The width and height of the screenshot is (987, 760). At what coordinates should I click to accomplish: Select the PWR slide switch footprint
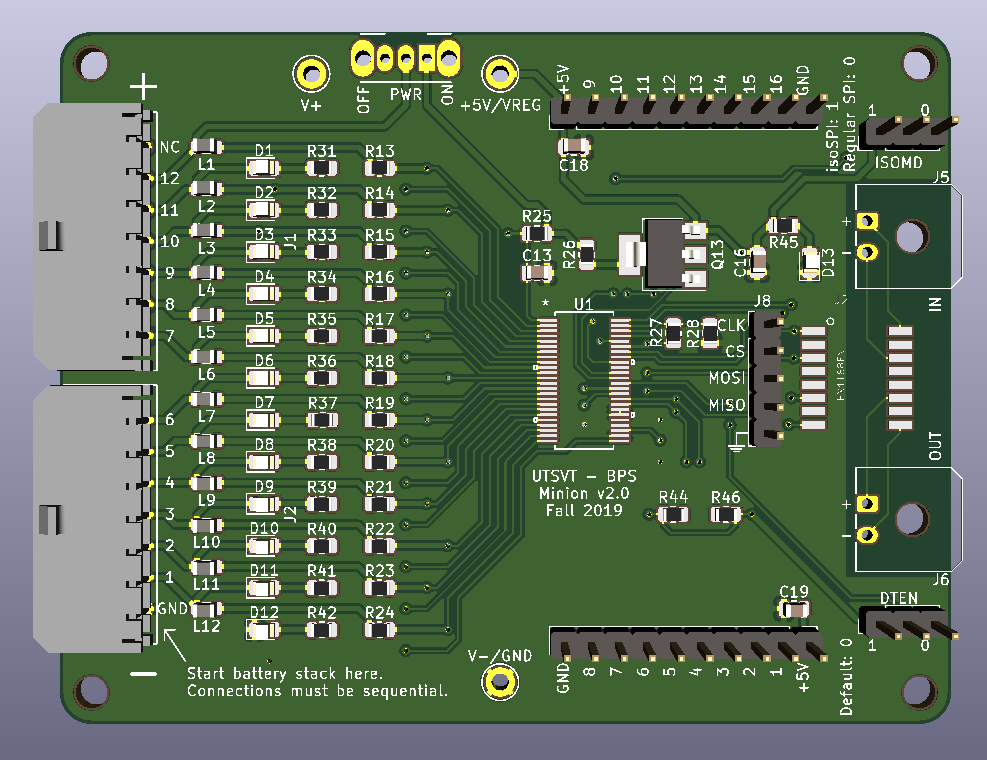[x=405, y=59]
